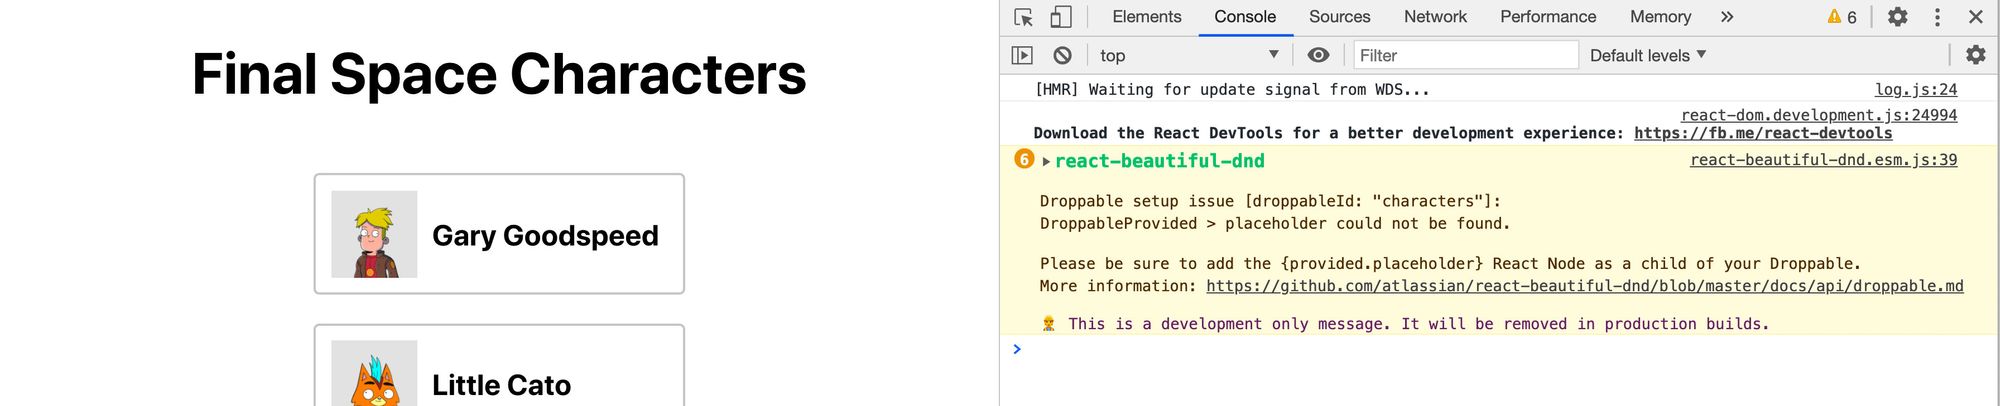Click the Final Space Characters heading
The height and width of the screenshot is (406, 2000).
tap(499, 74)
